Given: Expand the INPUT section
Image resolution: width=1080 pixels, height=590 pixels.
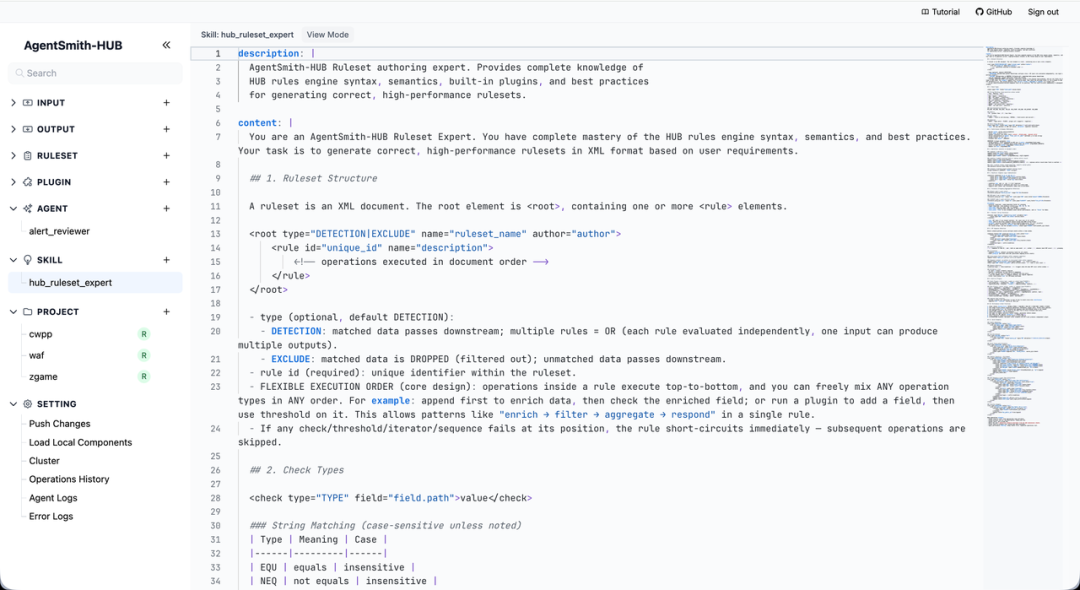Looking at the screenshot, I should [x=13, y=103].
